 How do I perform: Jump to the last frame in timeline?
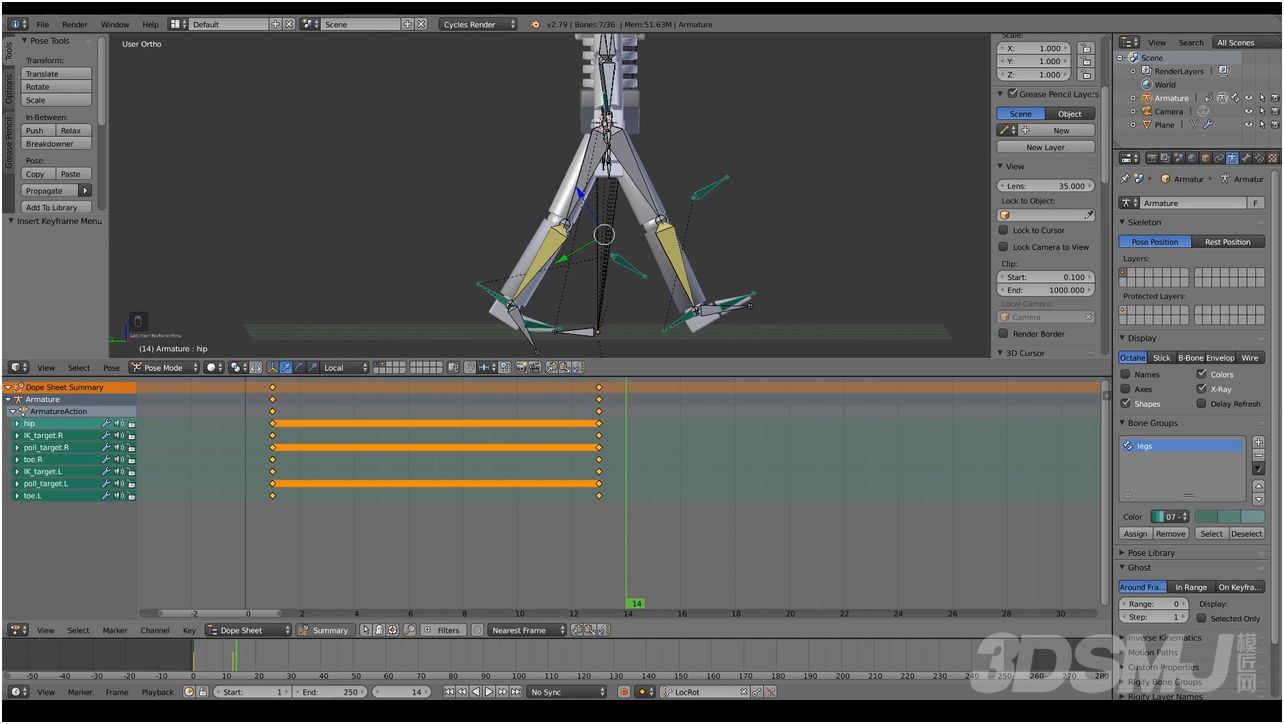coord(516,692)
